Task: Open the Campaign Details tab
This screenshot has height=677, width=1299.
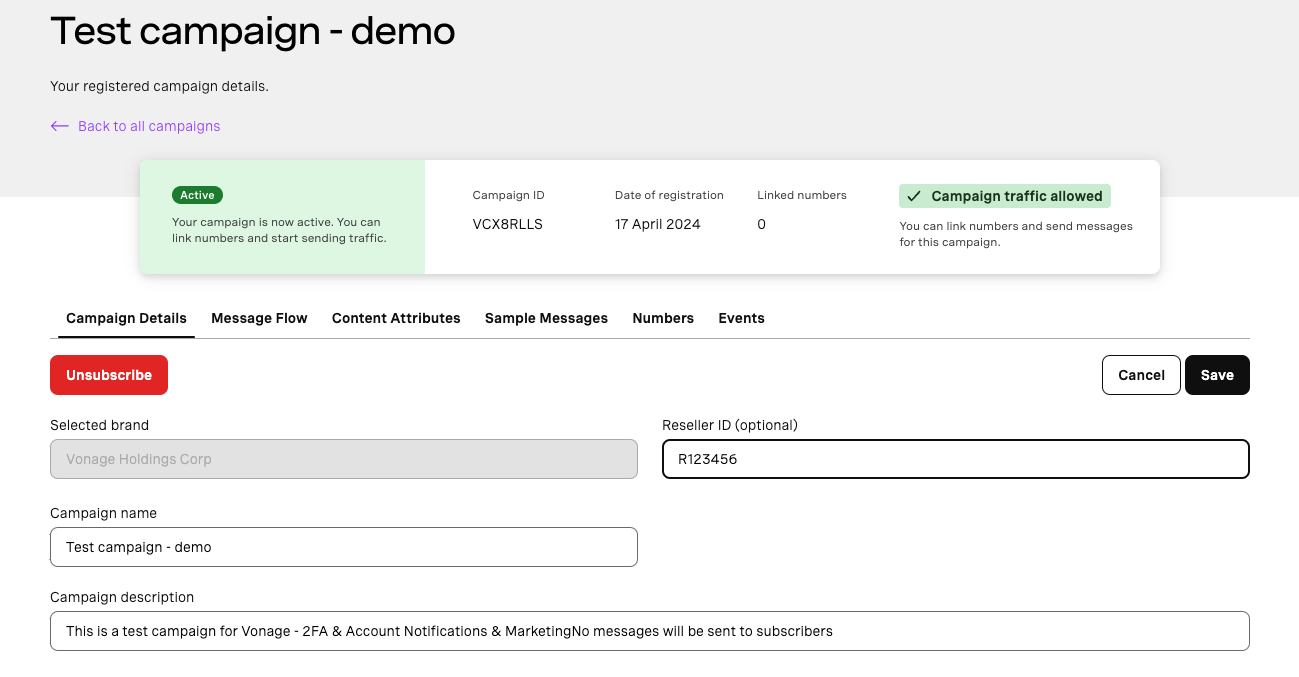Action: click(126, 318)
